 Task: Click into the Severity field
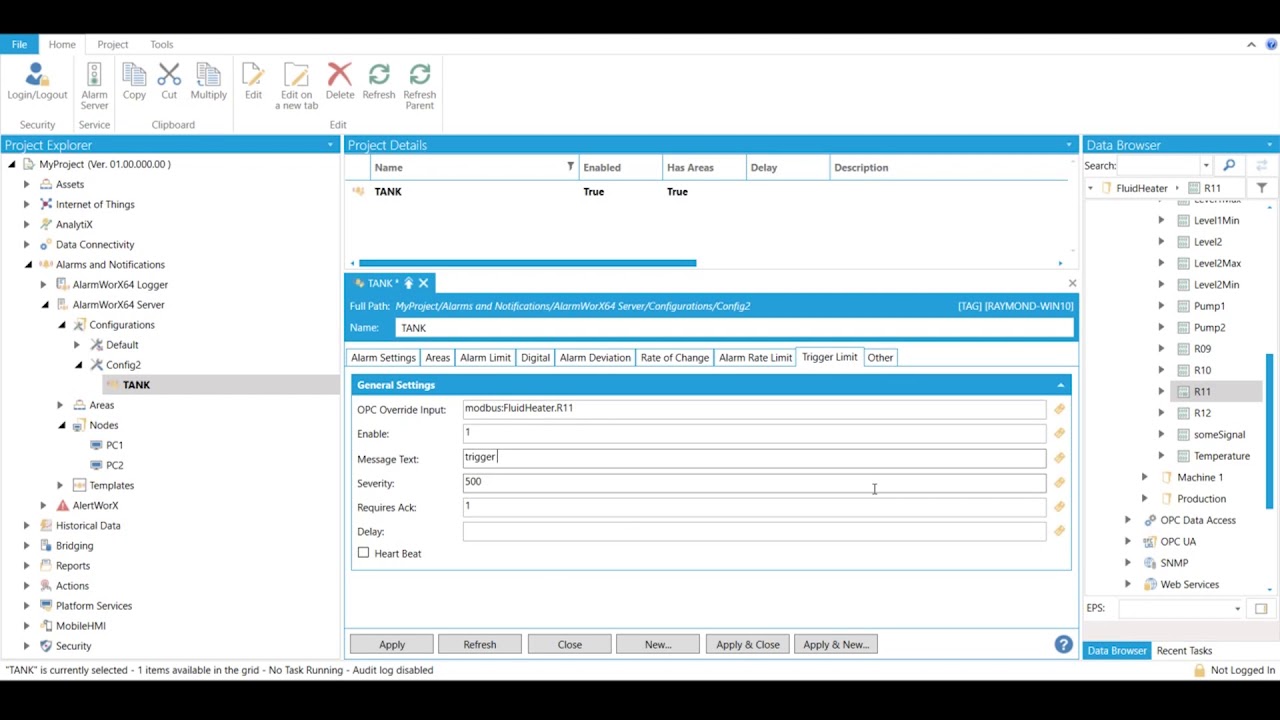click(754, 482)
